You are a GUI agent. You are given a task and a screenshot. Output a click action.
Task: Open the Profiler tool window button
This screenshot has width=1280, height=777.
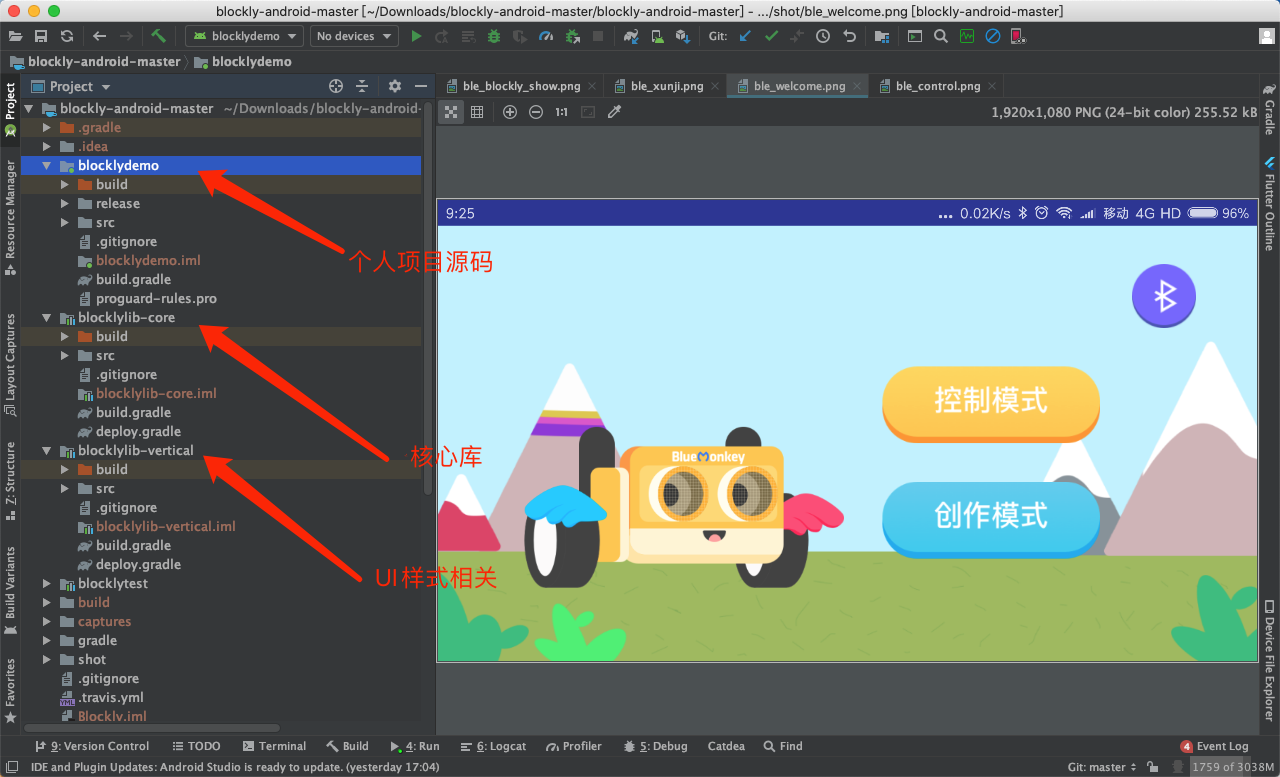574,746
